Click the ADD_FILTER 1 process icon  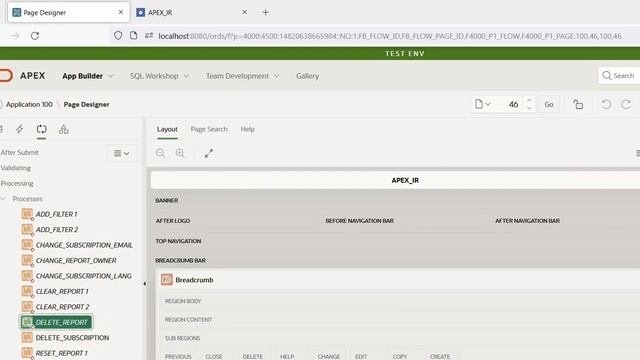pyautogui.click(x=27, y=214)
